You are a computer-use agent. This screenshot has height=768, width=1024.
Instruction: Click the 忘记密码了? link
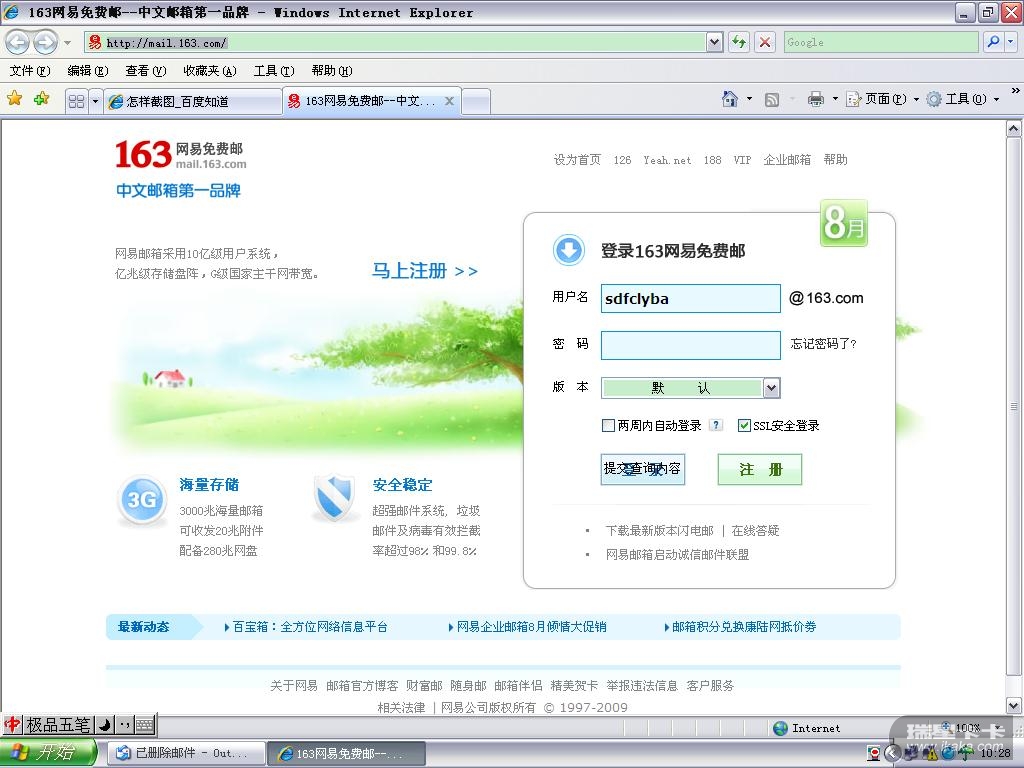click(x=824, y=344)
